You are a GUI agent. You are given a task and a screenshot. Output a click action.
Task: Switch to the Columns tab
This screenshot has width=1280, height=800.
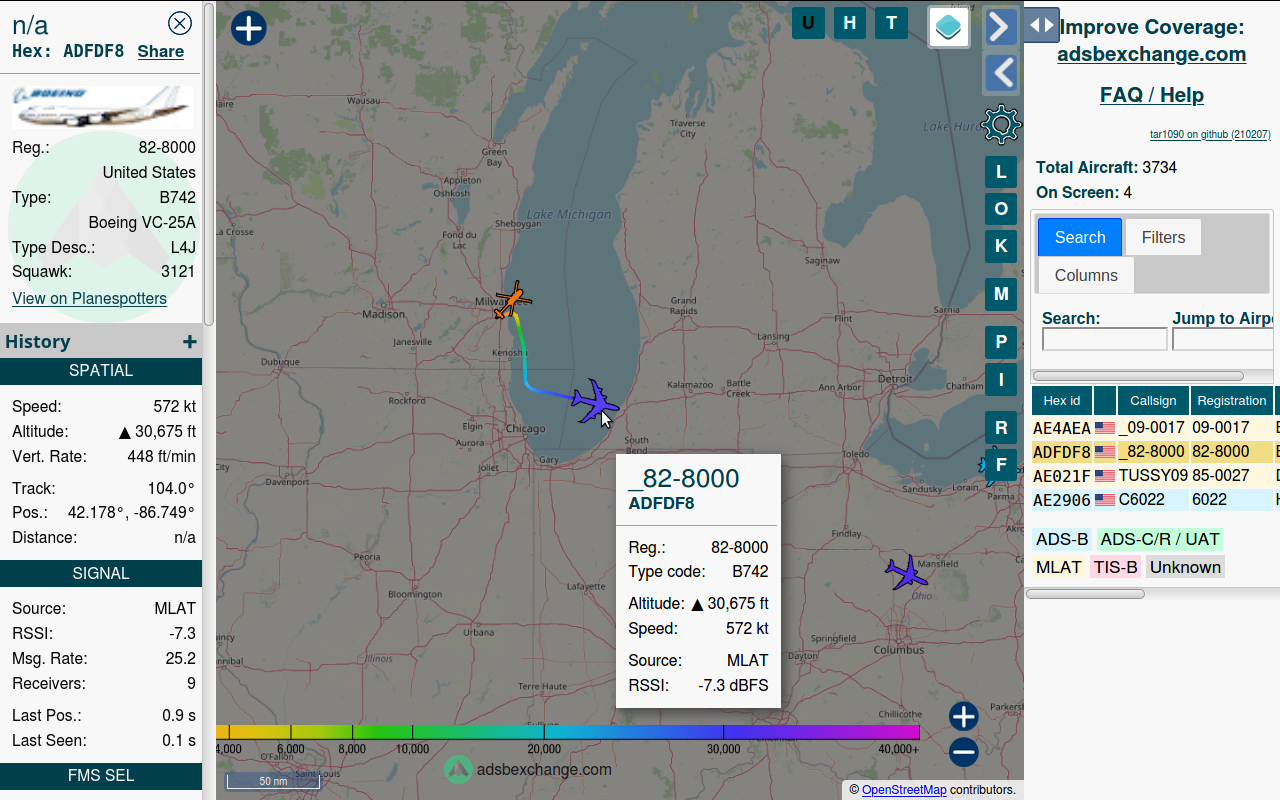pyautogui.click(x=1086, y=275)
